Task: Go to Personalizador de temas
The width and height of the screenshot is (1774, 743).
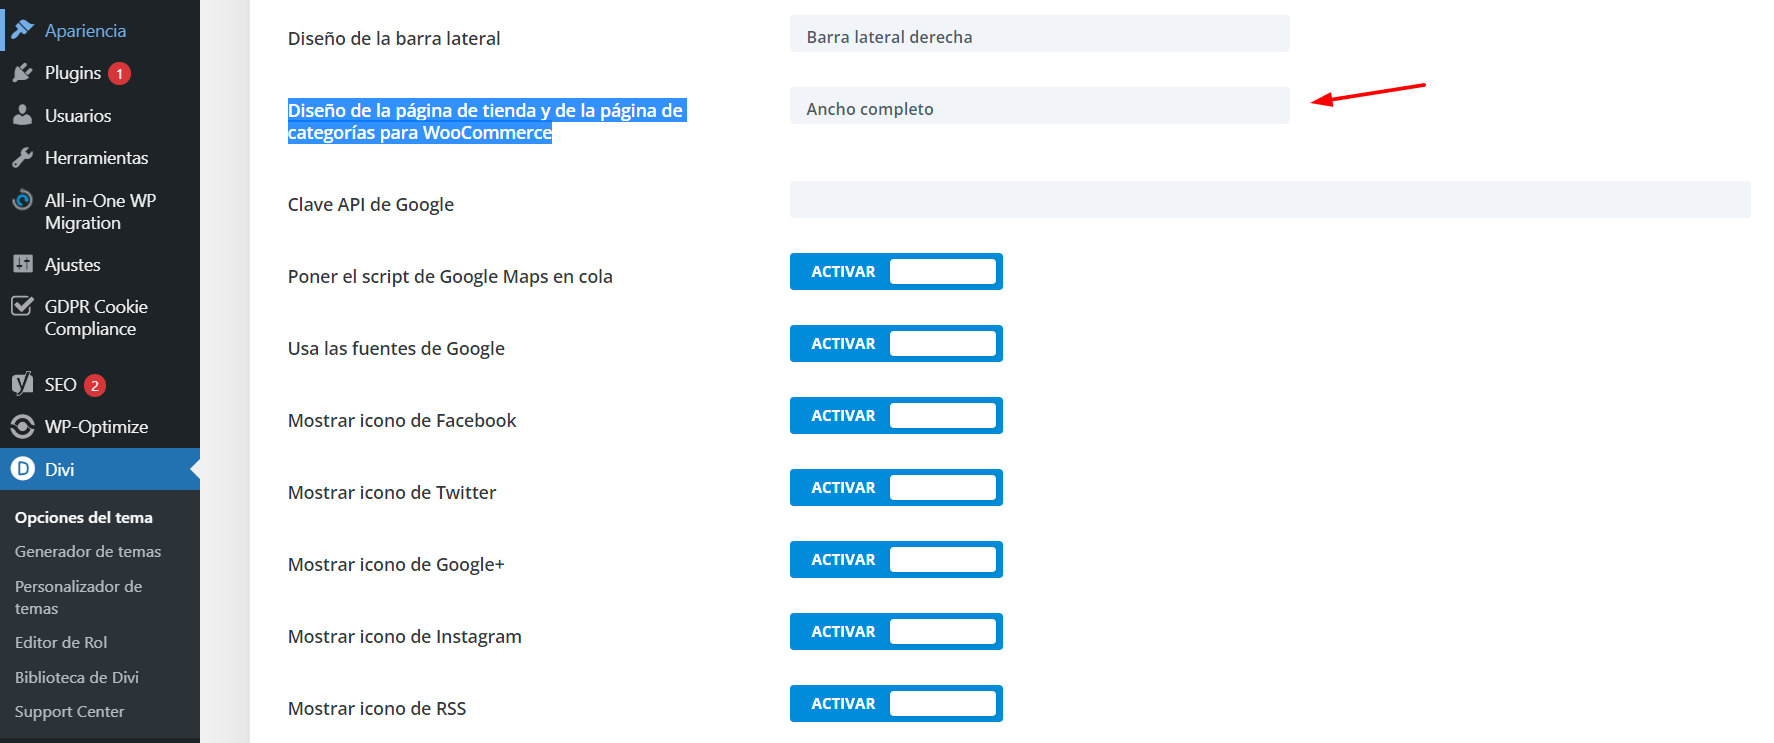Action: [79, 597]
